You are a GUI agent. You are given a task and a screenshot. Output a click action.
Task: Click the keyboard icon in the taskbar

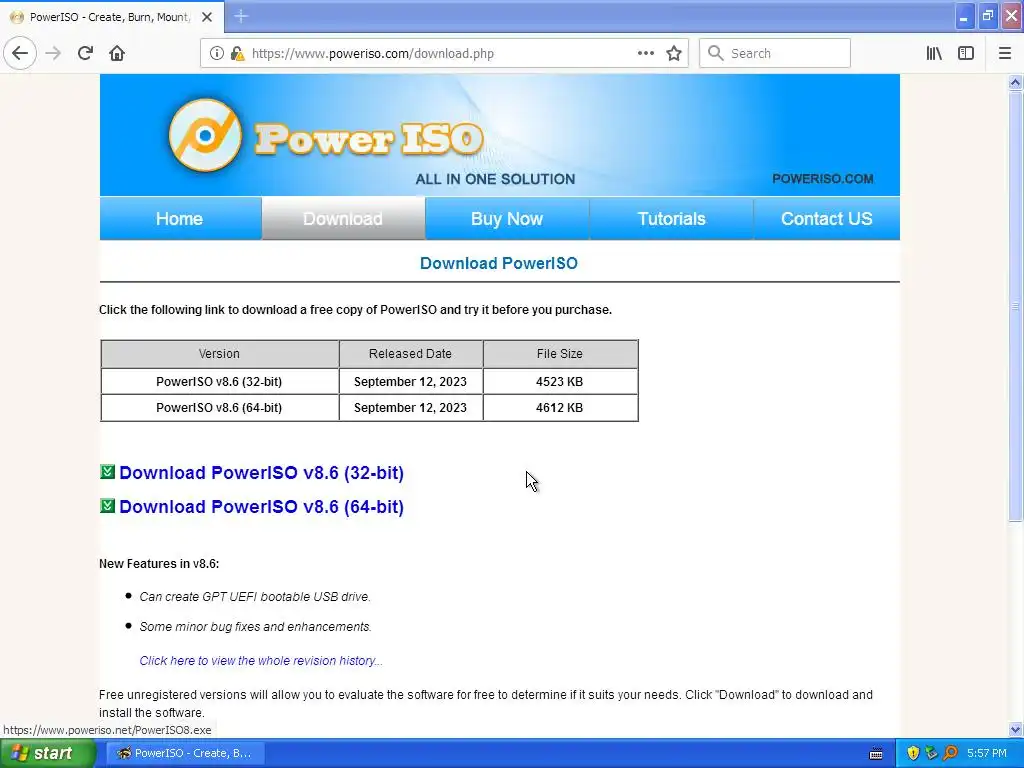876,754
